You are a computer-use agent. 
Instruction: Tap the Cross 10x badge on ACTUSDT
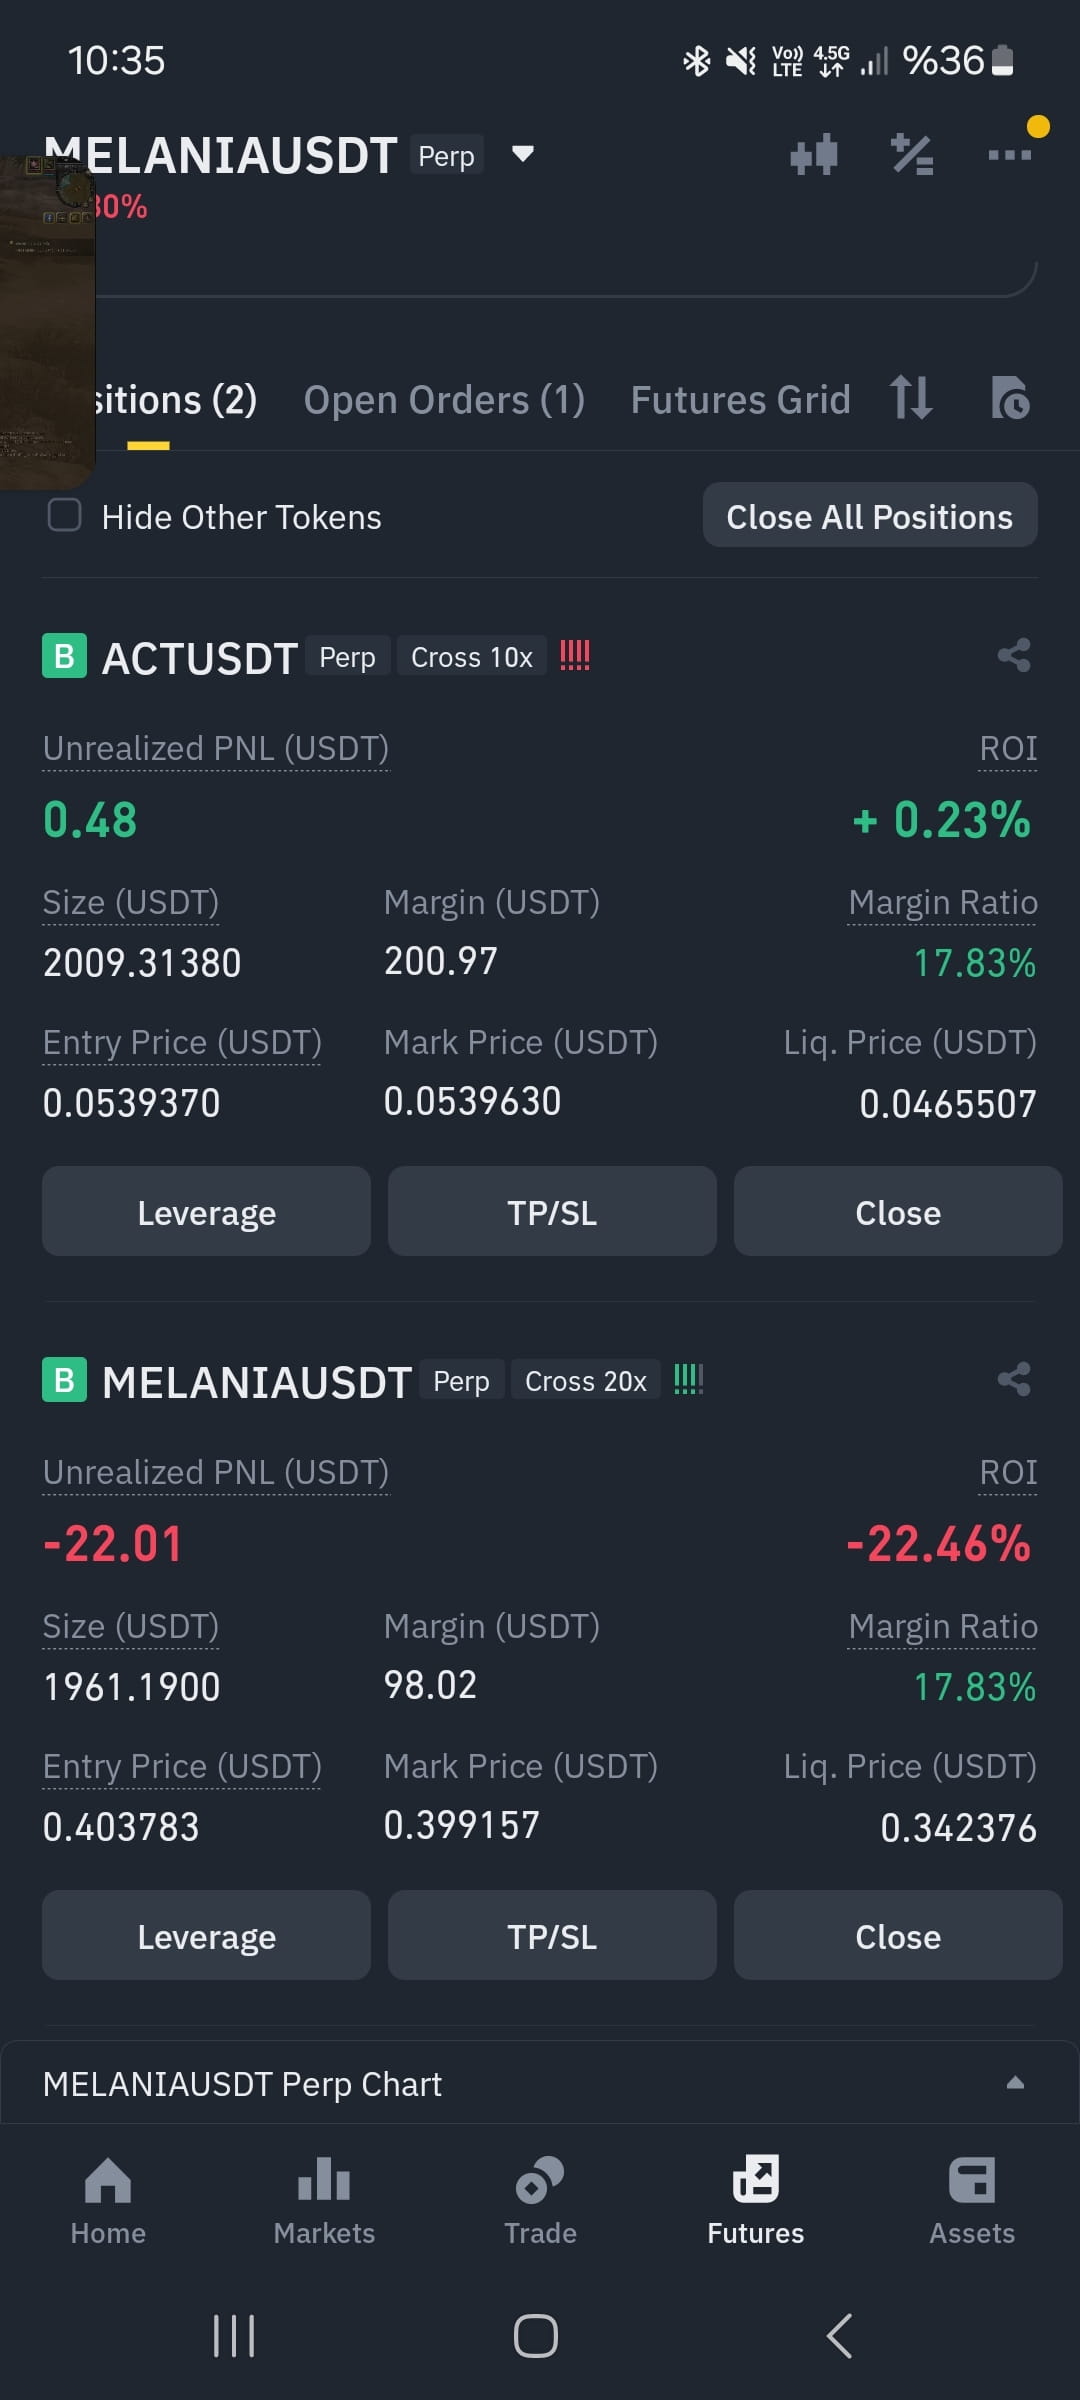(x=472, y=657)
